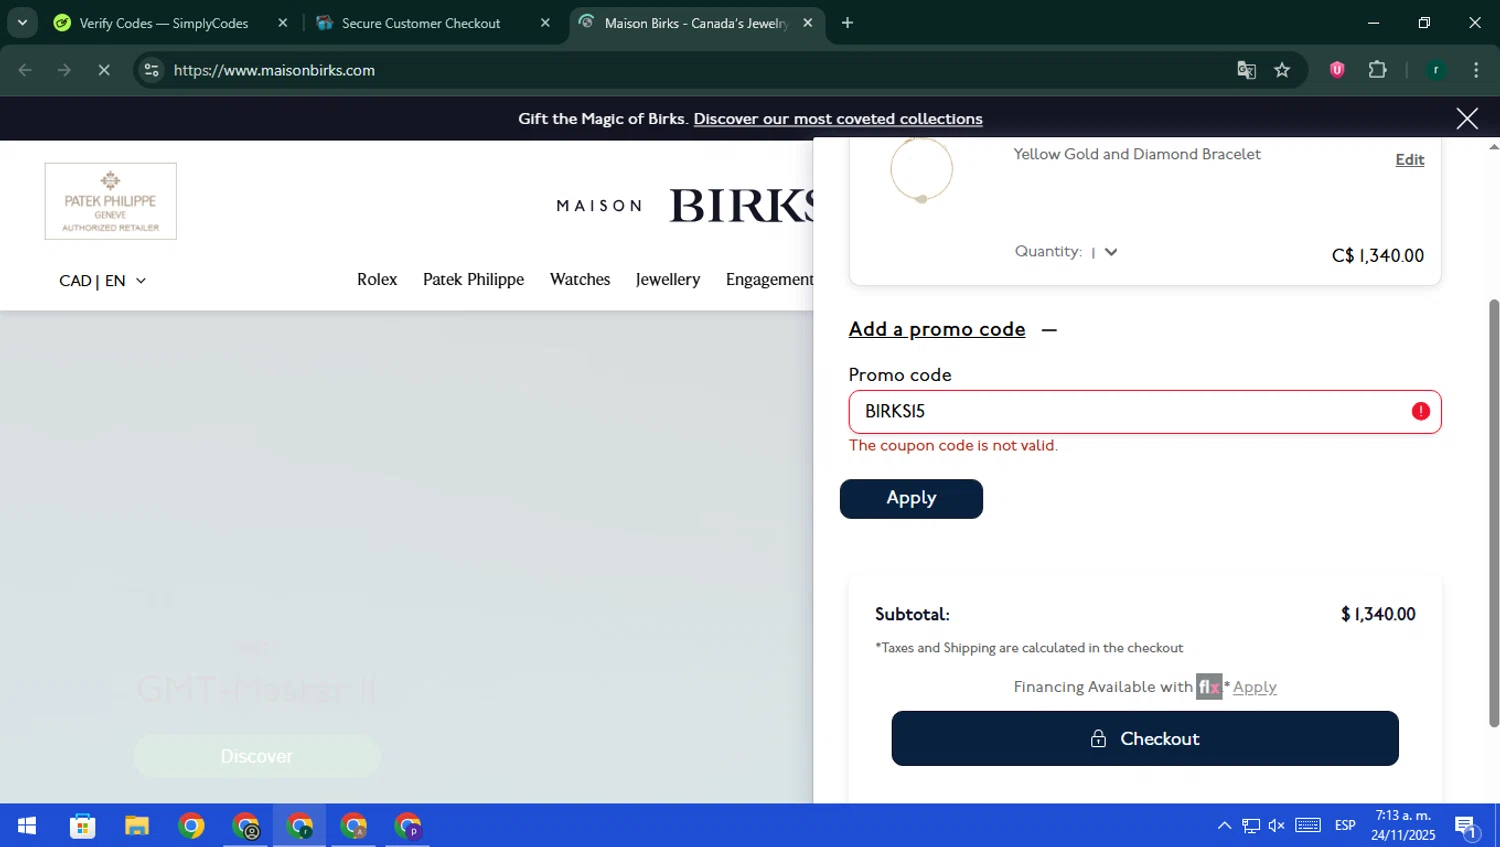The width and height of the screenshot is (1500, 847).
Task: Open Chrome three-dot menu
Action: (x=1476, y=70)
